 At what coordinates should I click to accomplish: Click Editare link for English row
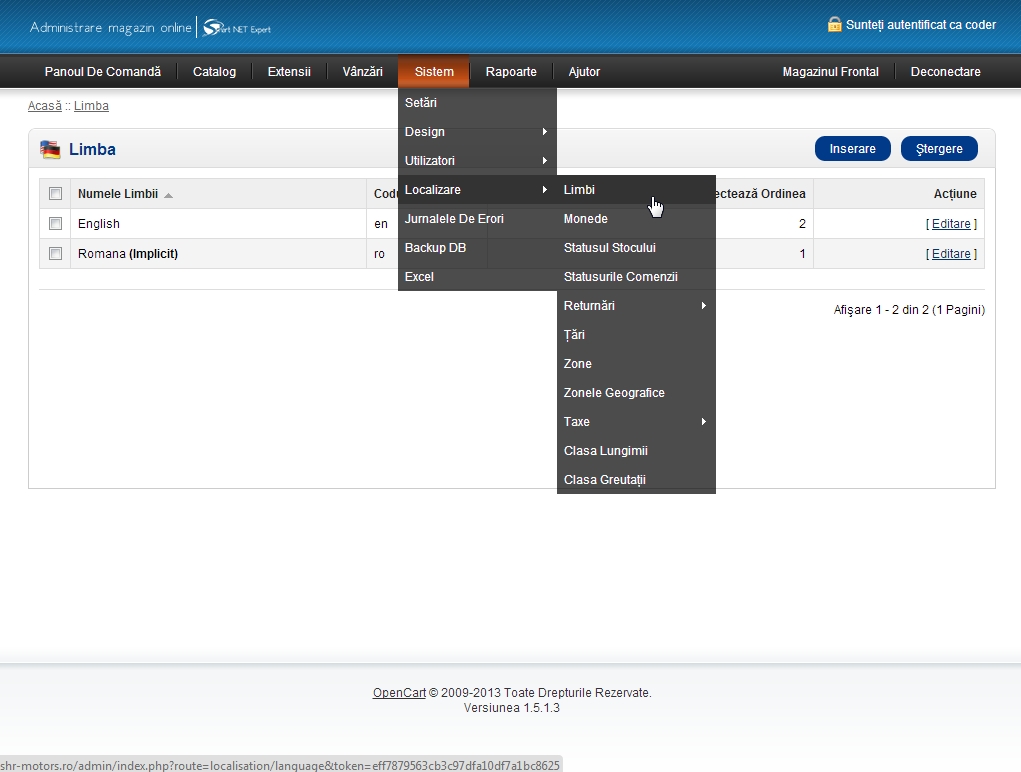[x=951, y=224]
